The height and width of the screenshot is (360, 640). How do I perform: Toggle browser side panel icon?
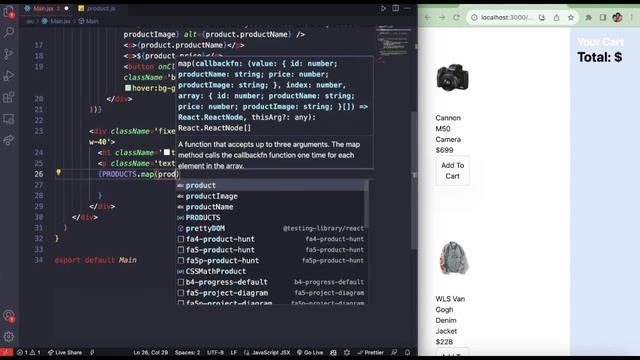coord(603,18)
